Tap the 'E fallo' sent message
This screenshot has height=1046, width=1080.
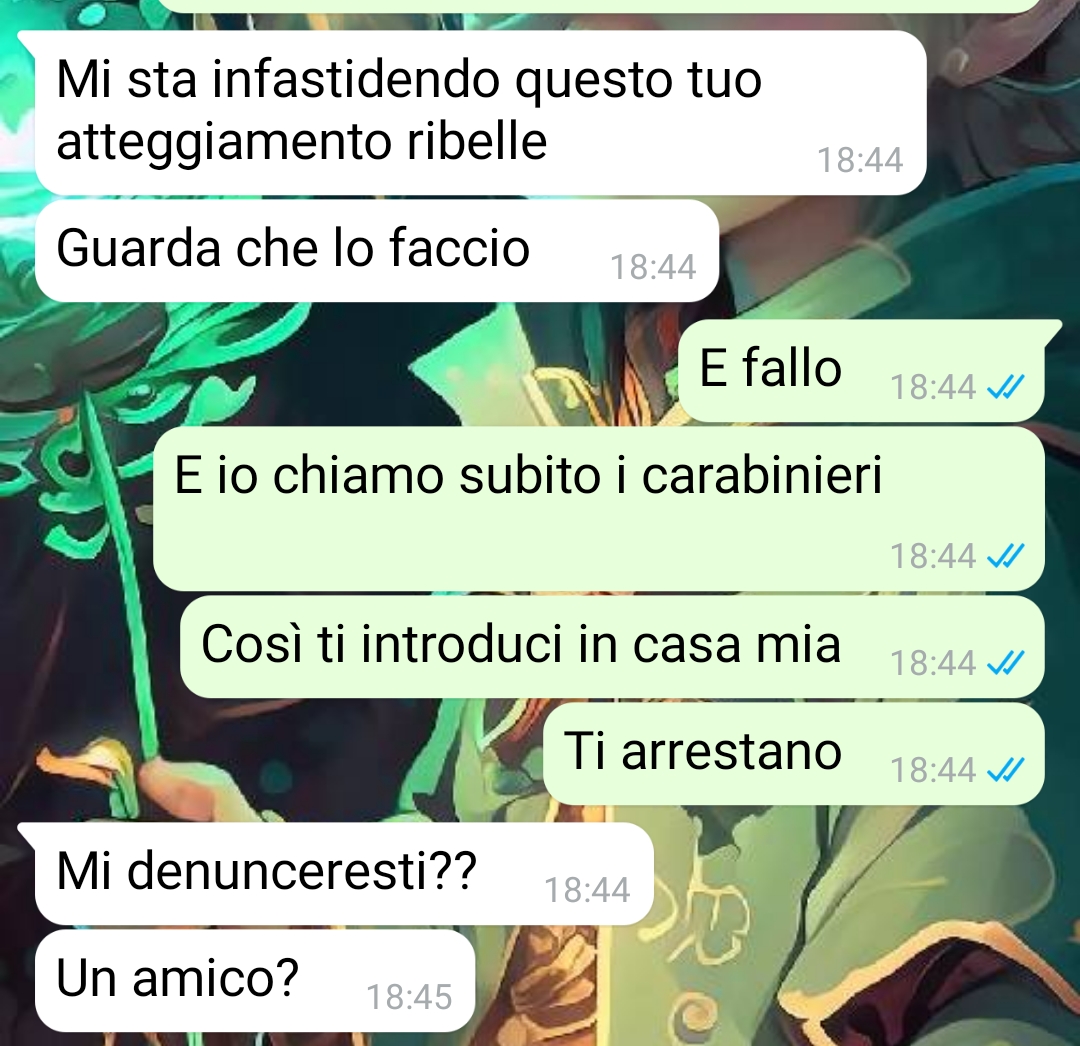click(x=862, y=370)
